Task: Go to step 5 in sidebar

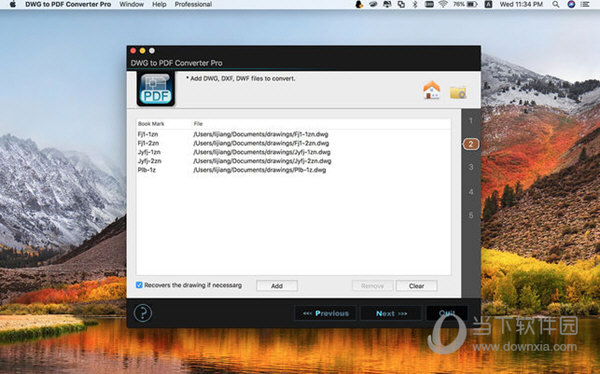Action: [471, 215]
